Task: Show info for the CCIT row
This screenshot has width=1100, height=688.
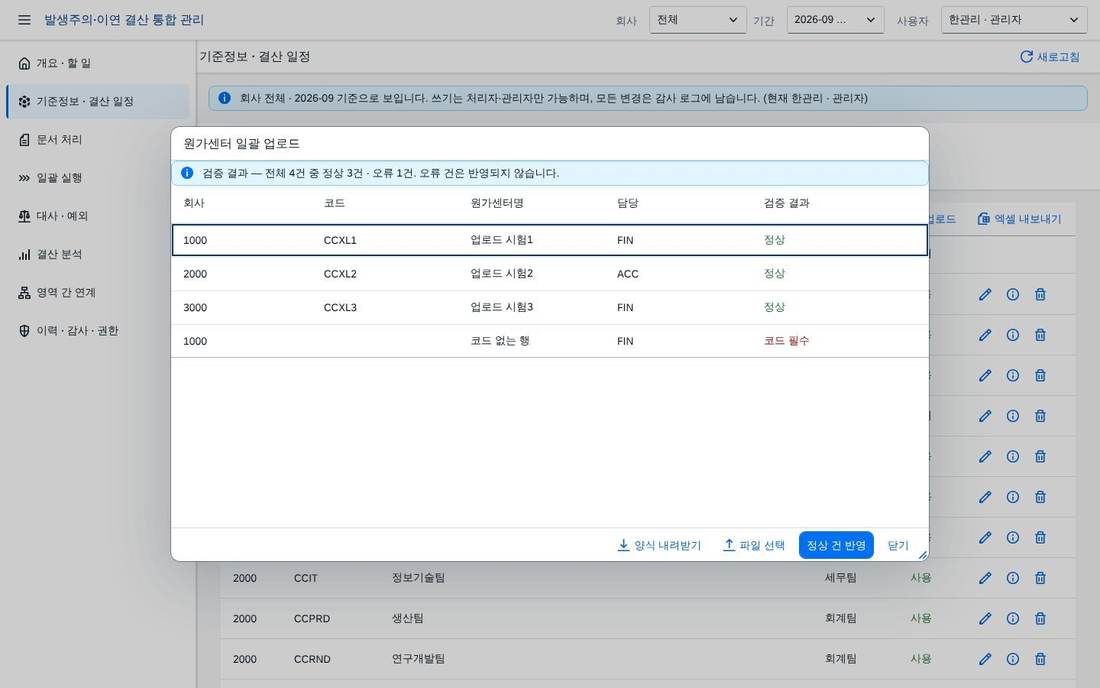Action: 1012,578
